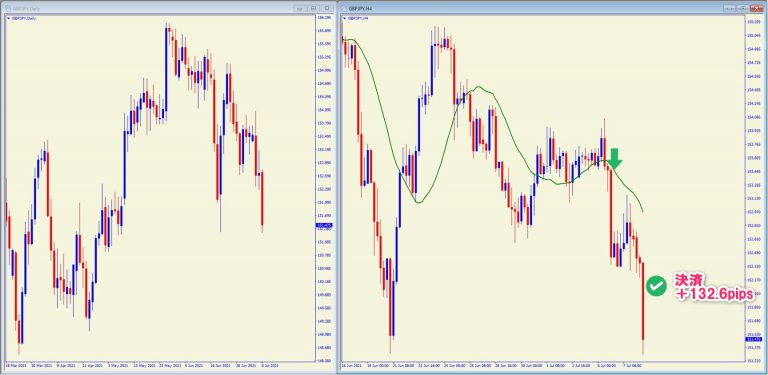Click the Daily chart price scale axis
This screenshot has height=375, width=768.
pyautogui.click(x=324, y=188)
